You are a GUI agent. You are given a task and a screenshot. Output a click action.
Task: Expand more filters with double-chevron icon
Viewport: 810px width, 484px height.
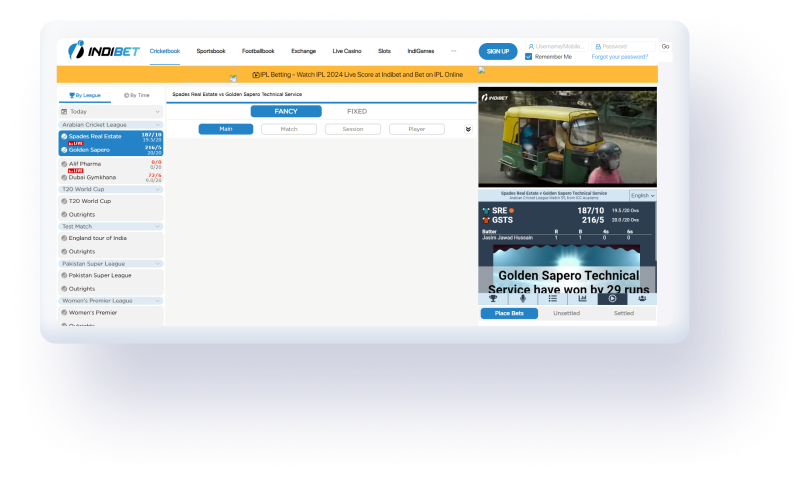(468, 129)
